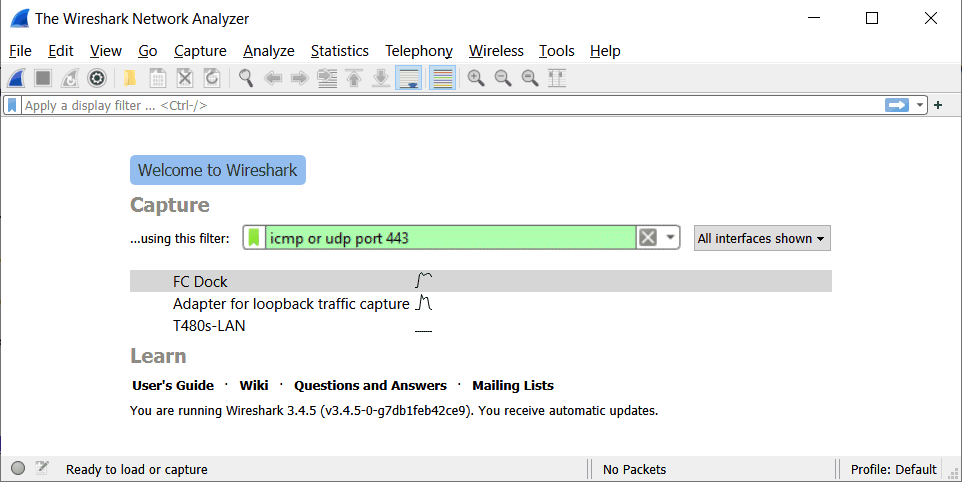Screen dimensions: 962x482
Task: Zoom in main window text
Action: (475, 78)
